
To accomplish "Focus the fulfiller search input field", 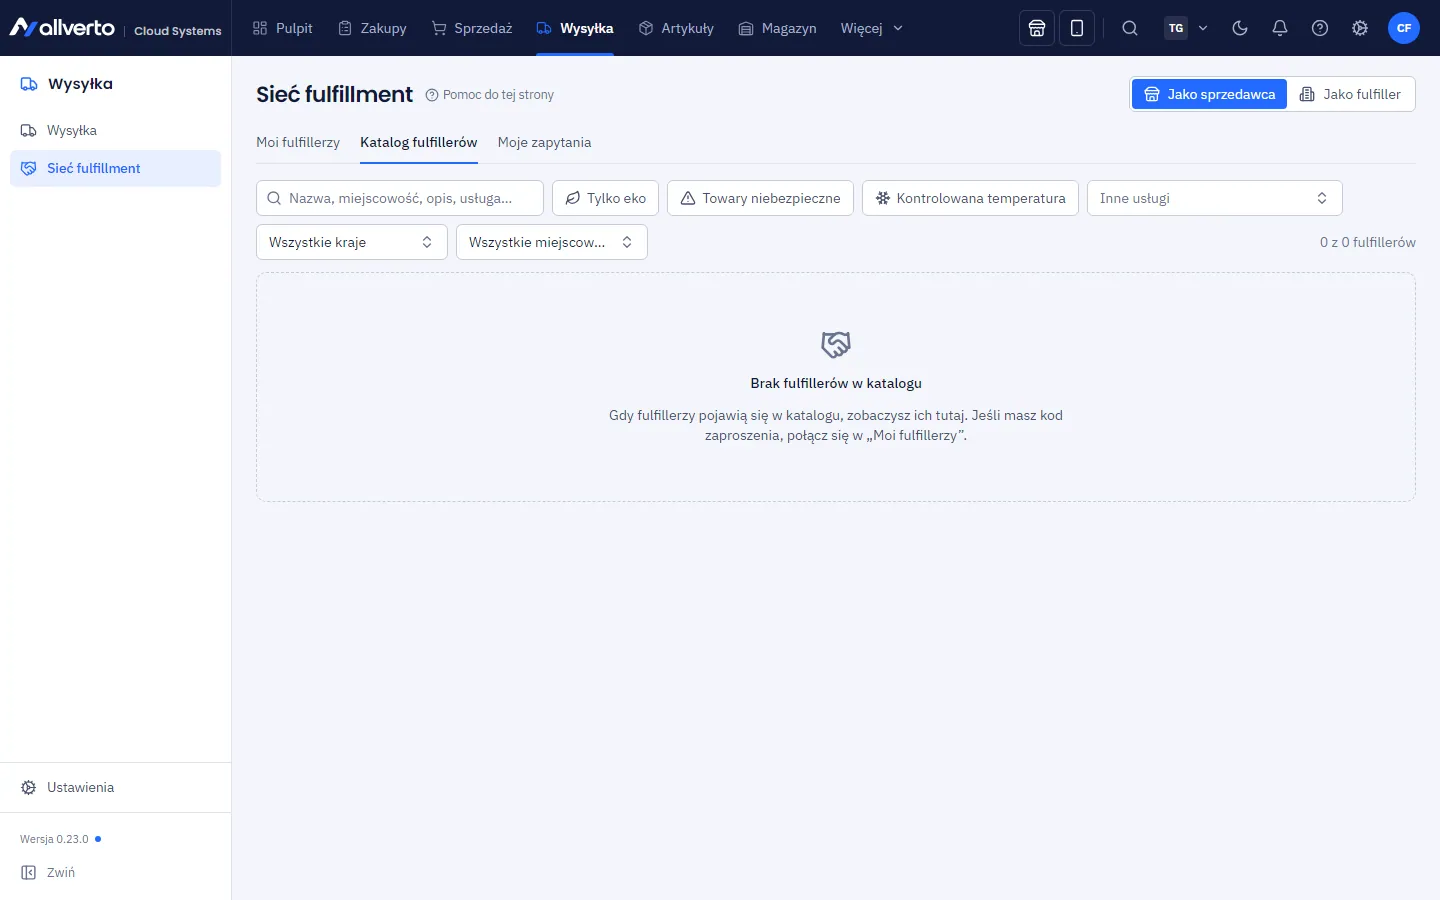I will coord(400,198).
